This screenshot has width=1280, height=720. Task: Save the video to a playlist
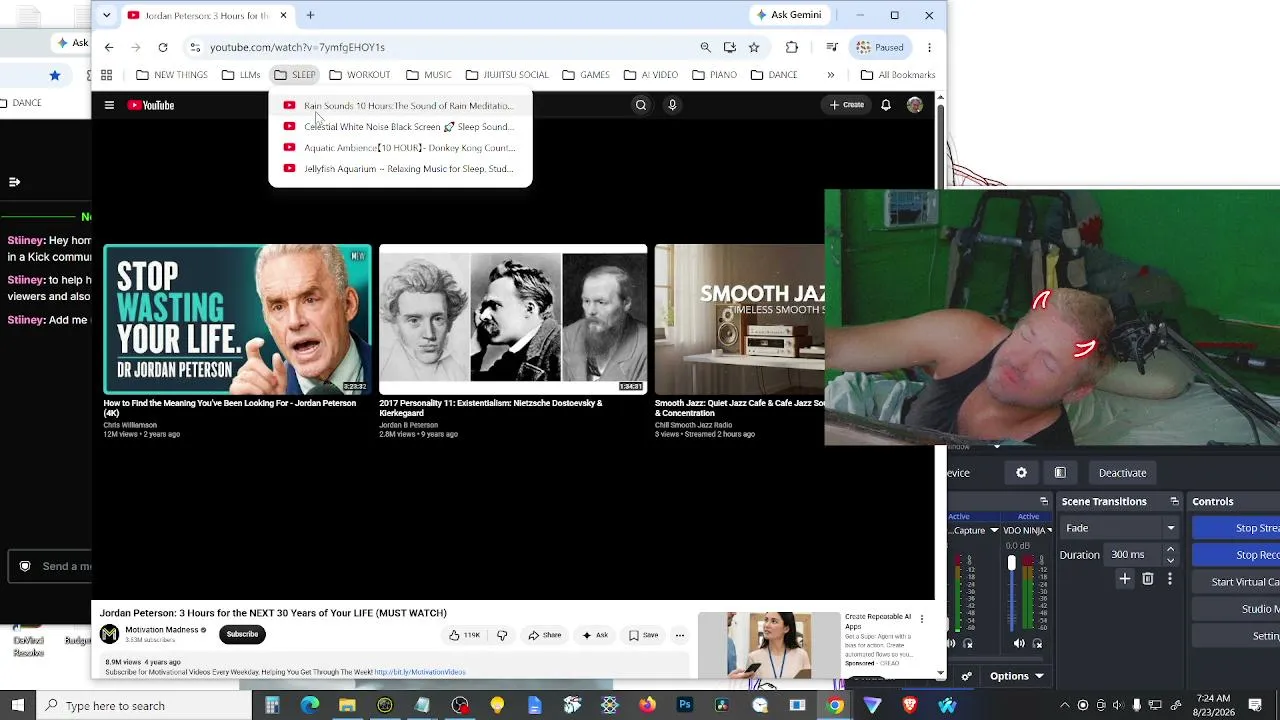[x=644, y=635]
